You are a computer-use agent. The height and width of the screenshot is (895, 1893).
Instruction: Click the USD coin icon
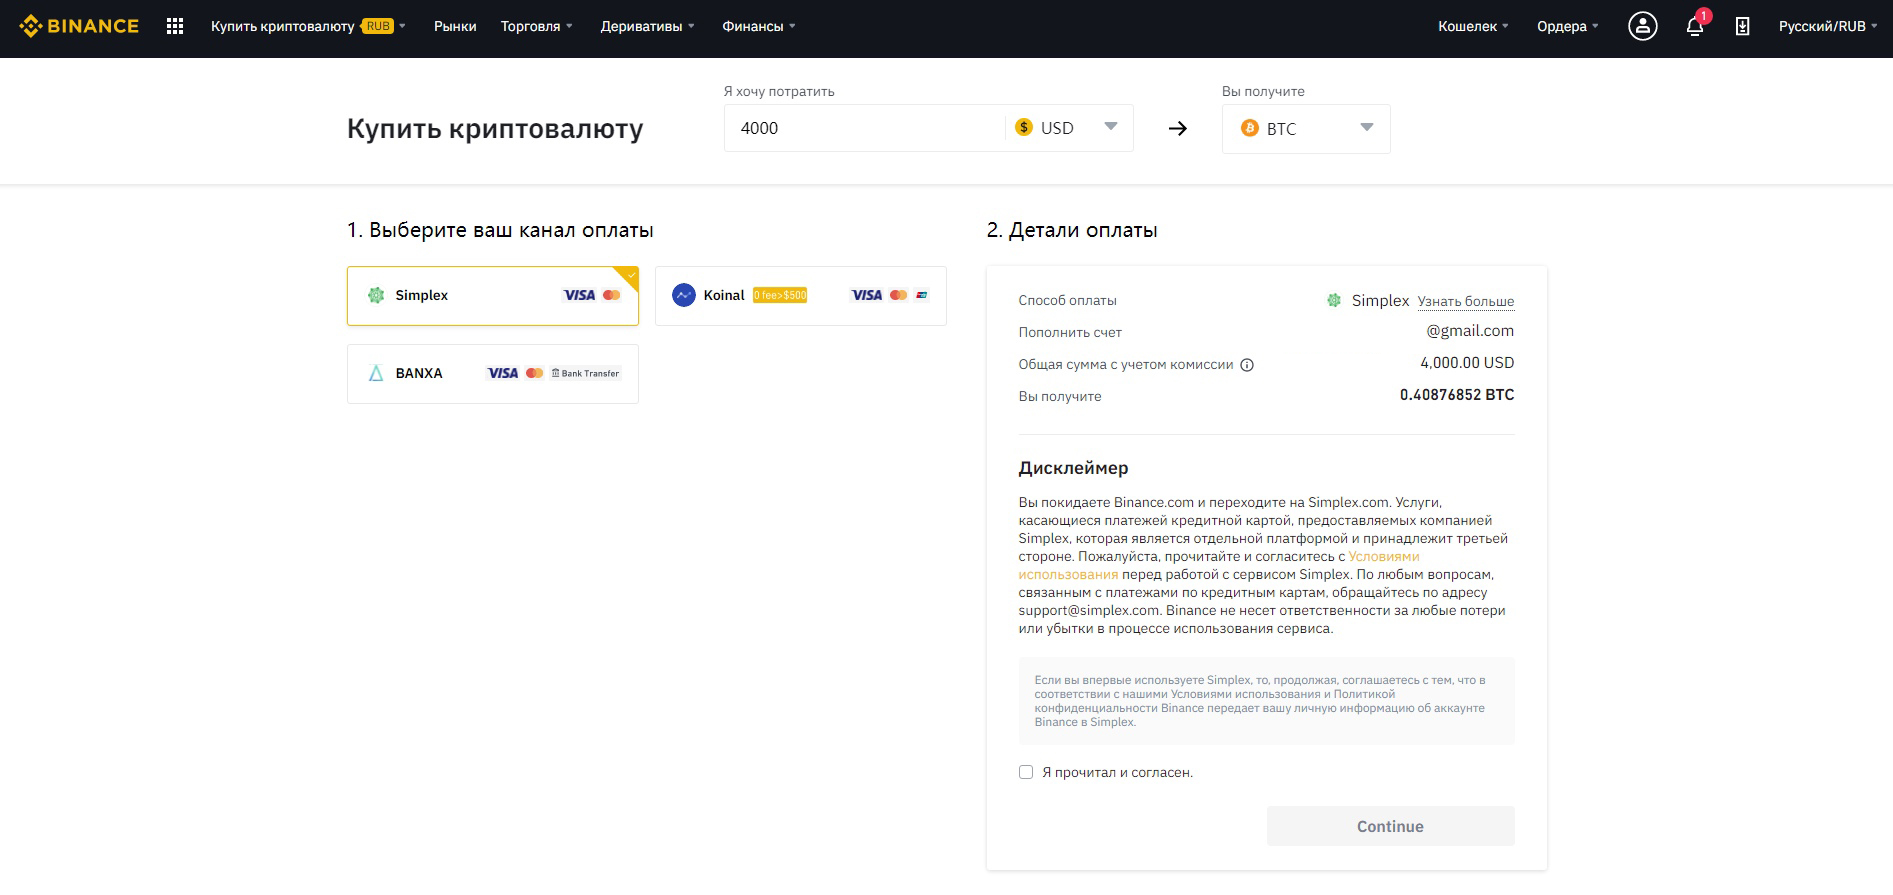(1023, 127)
